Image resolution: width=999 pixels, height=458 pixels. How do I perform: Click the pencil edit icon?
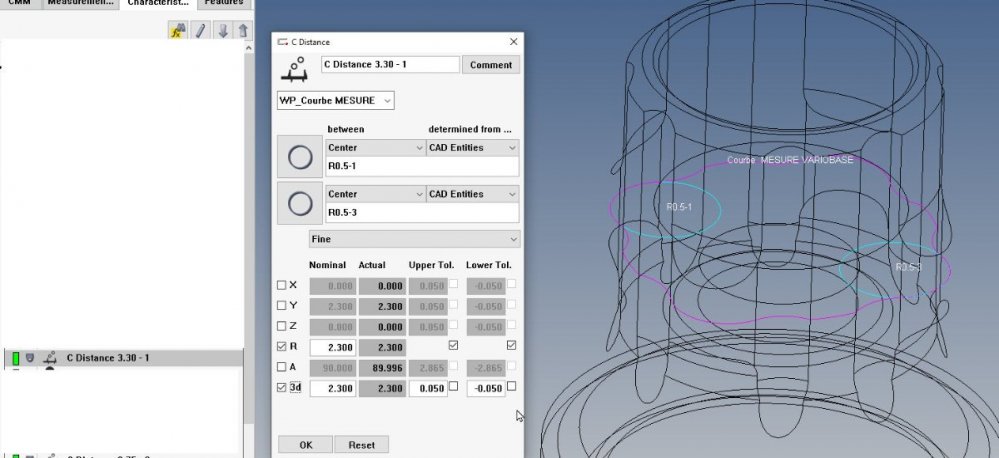[201, 30]
